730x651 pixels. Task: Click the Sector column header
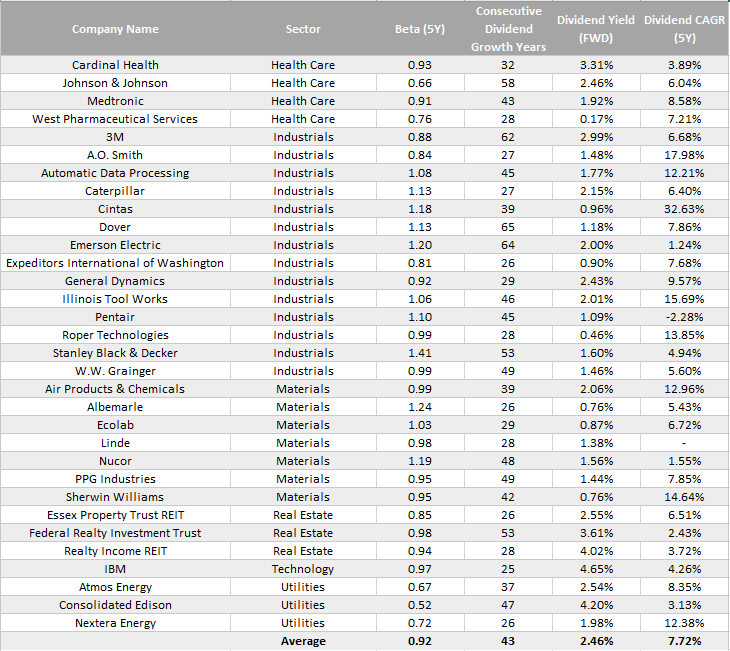(303, 29)
